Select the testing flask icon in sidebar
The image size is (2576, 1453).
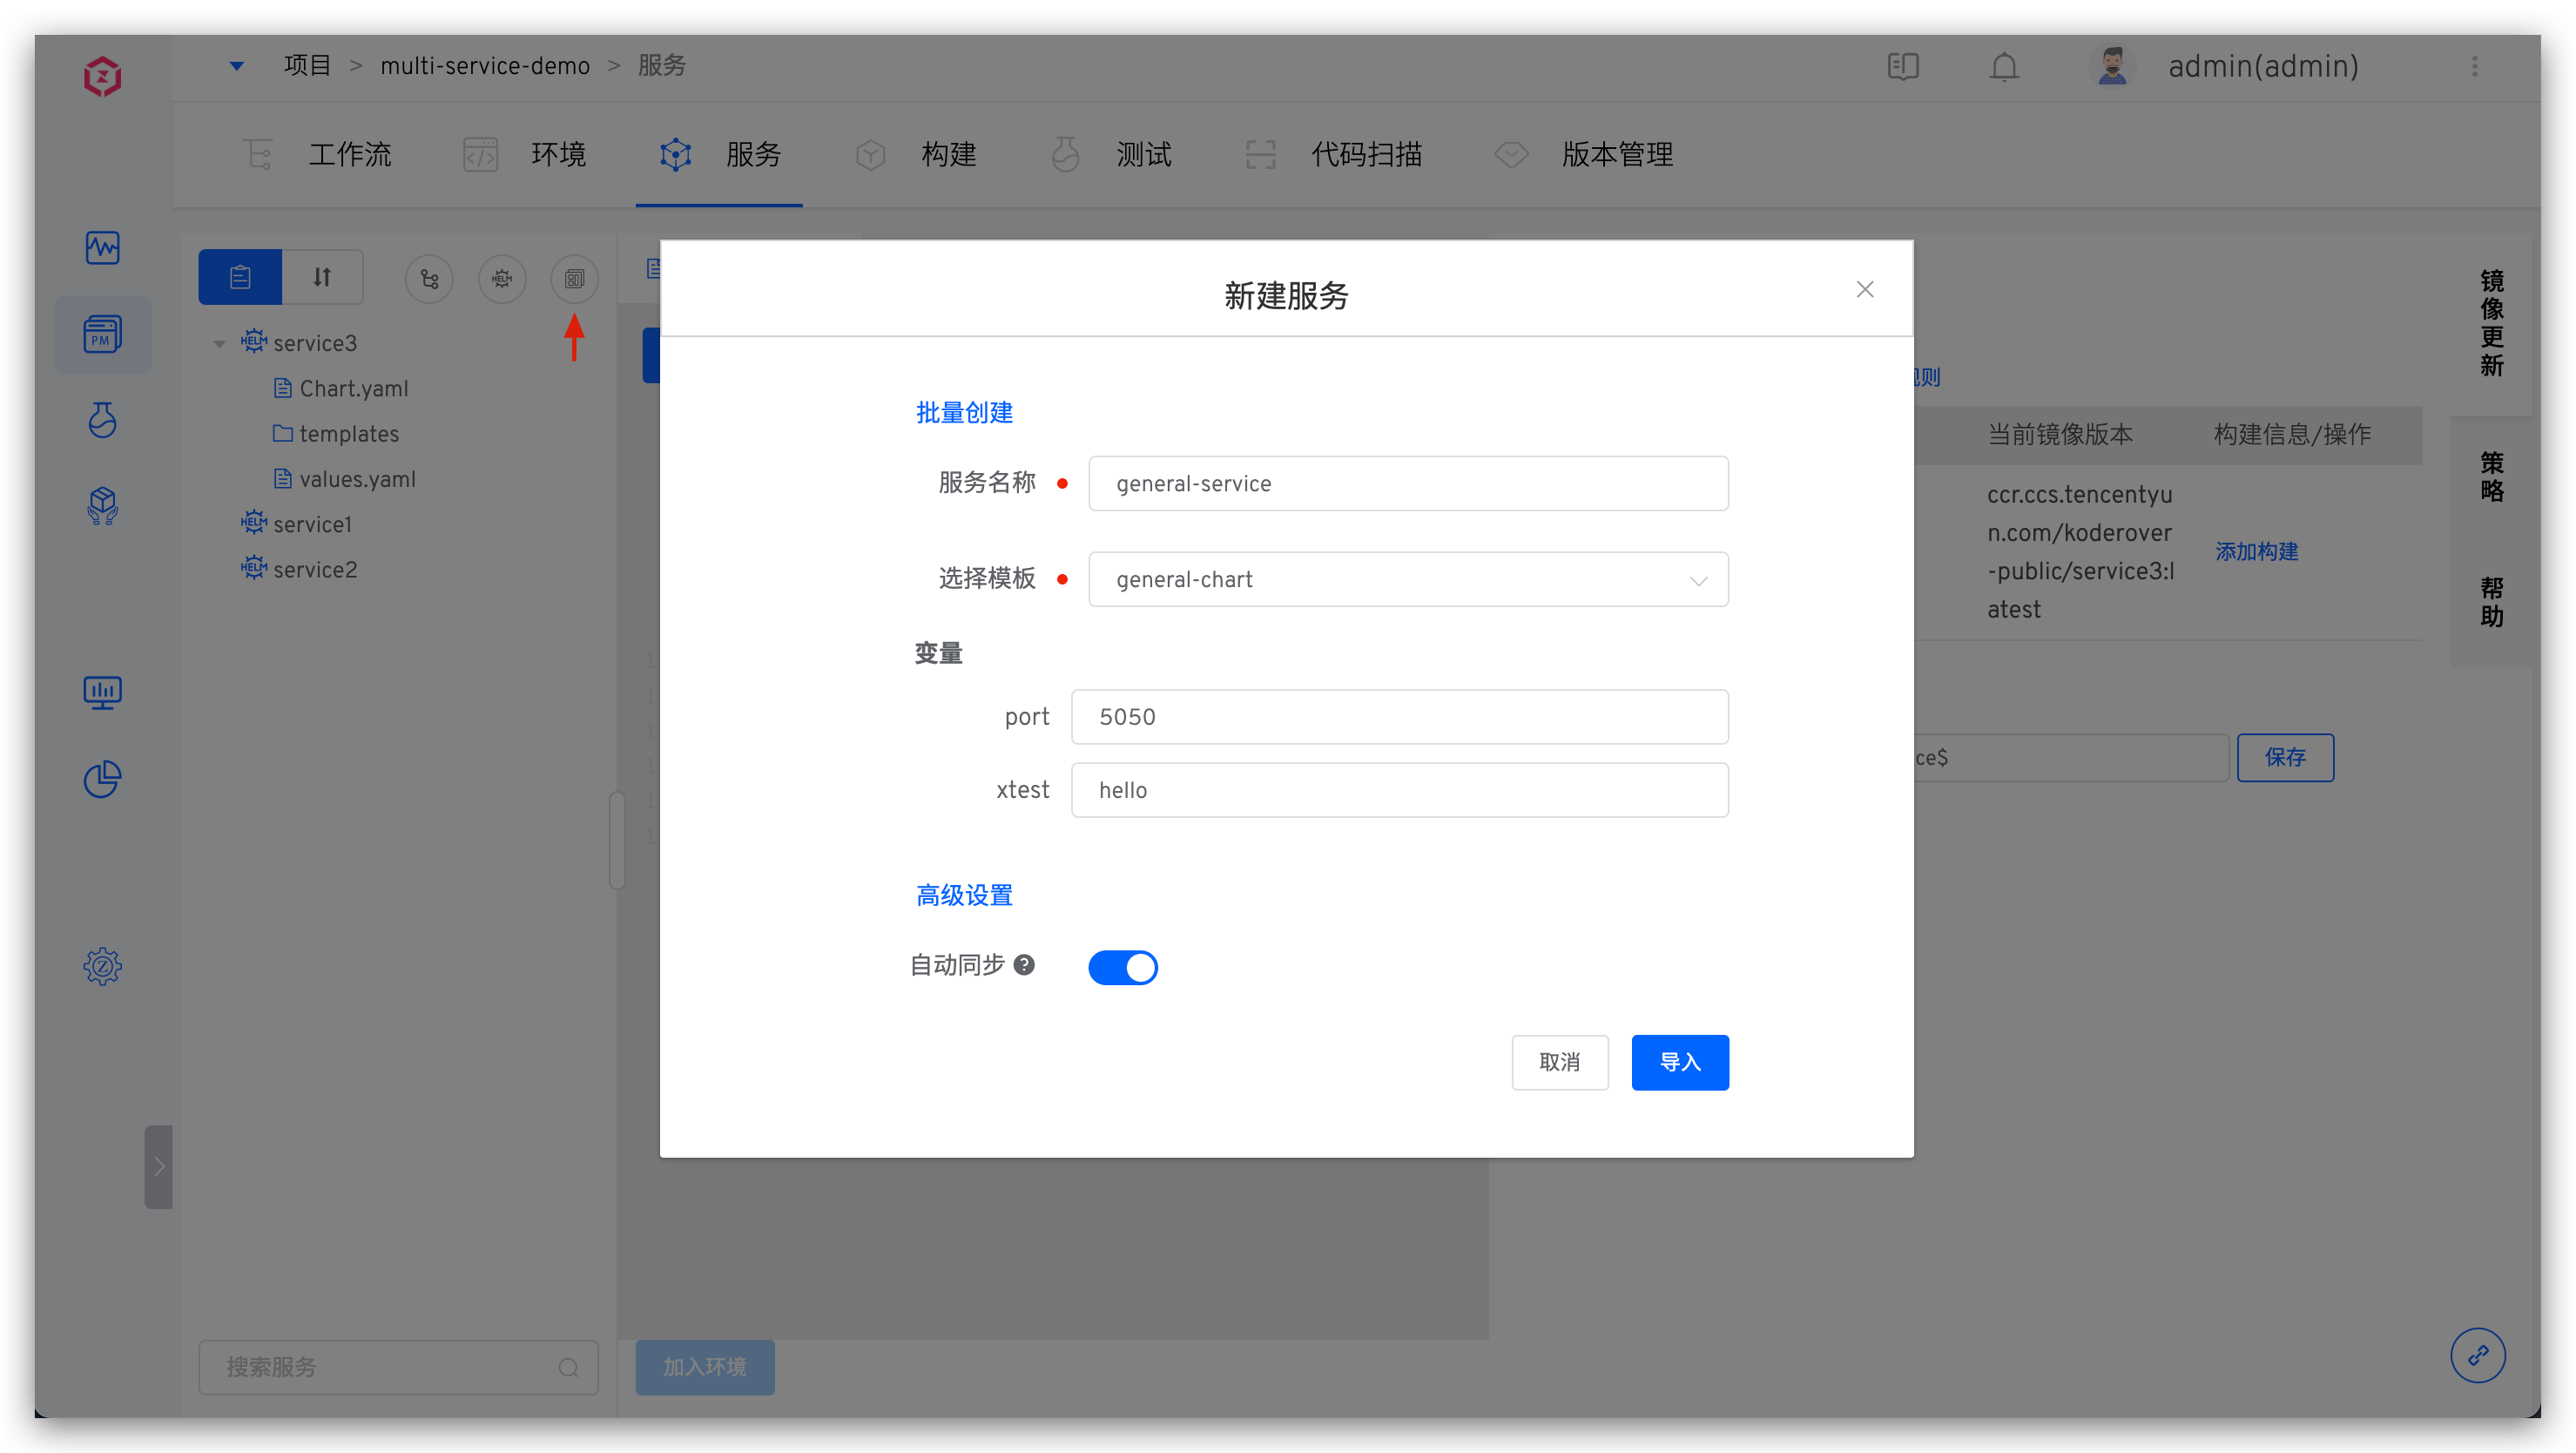tap(103, 420)
